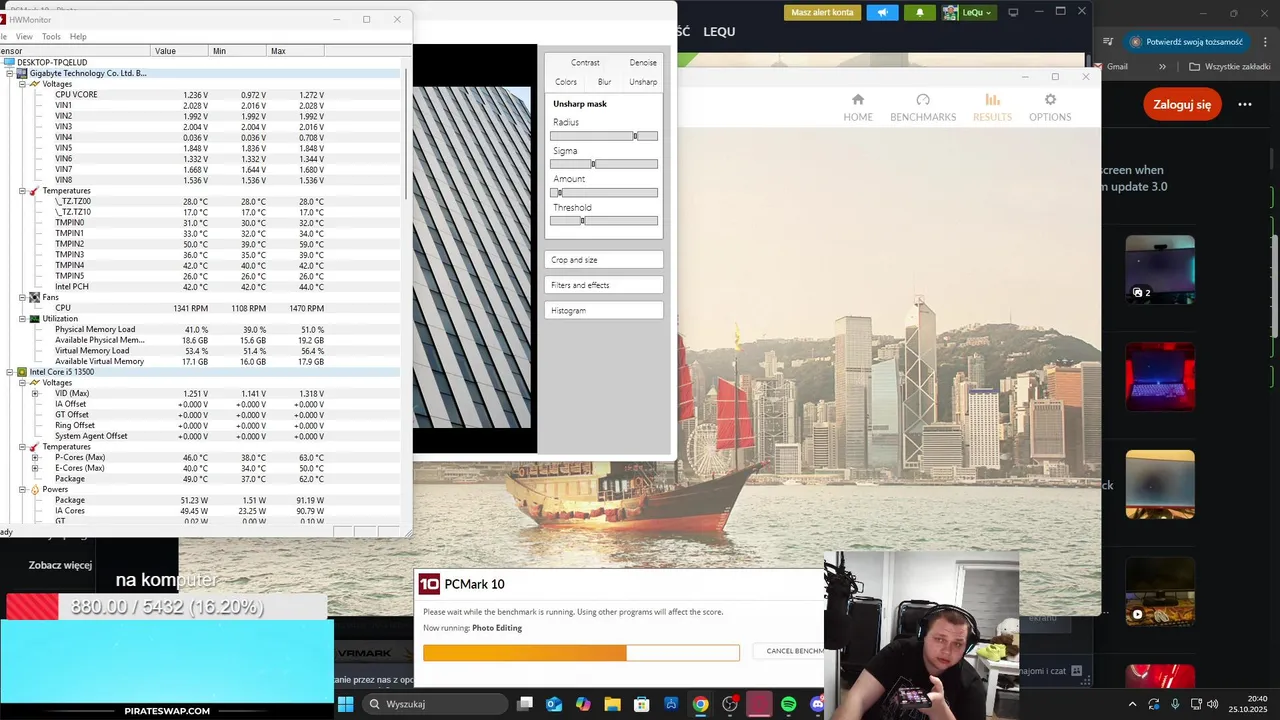This screenshot has height=720, width=1280.
Task: Click the Wyszukaj taskbar search box
Action: (x=436, y=704)
